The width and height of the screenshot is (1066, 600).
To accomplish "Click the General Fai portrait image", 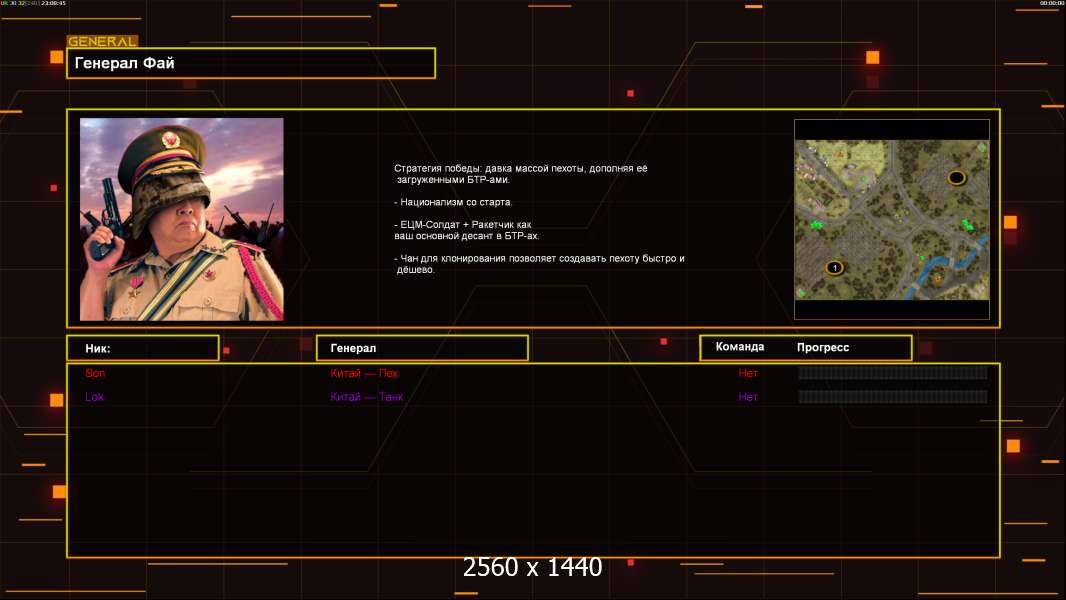I will click(x=182, y=219).
